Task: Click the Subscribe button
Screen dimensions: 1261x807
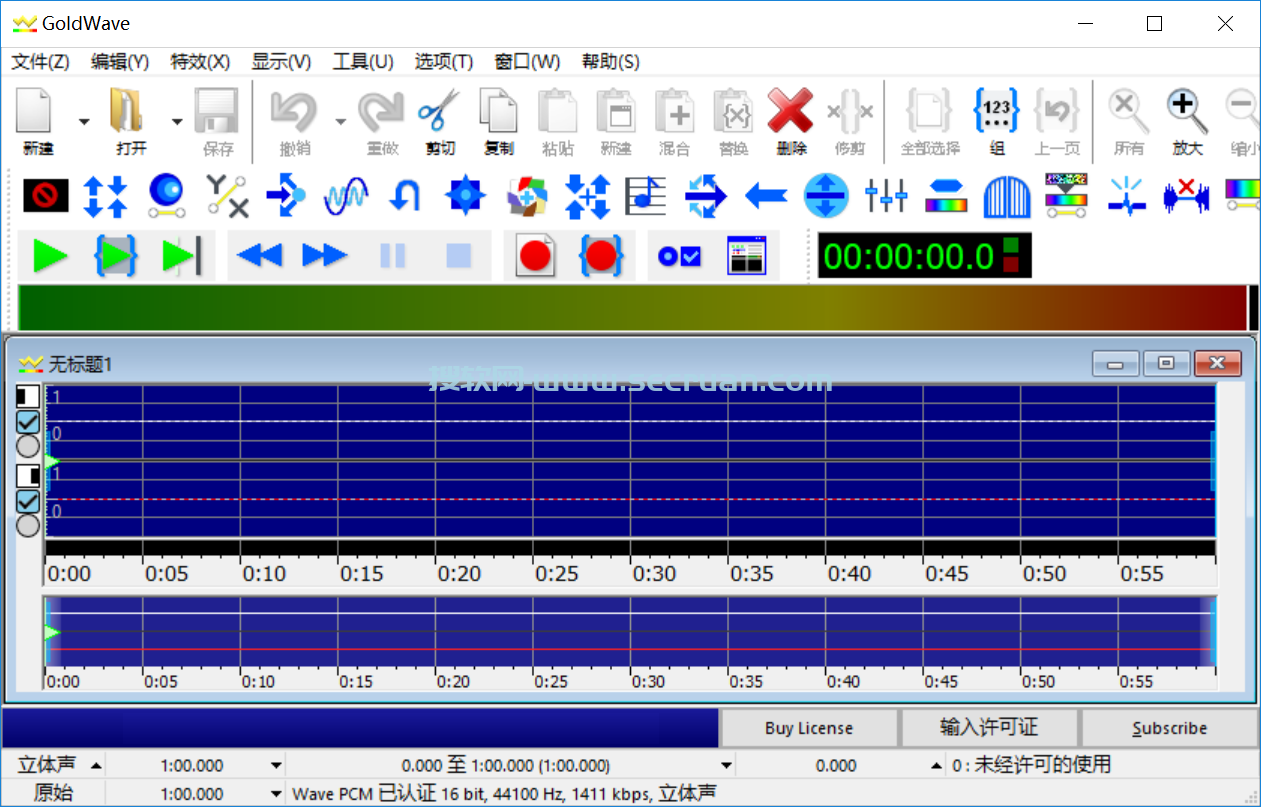Action: (1169, 728)
